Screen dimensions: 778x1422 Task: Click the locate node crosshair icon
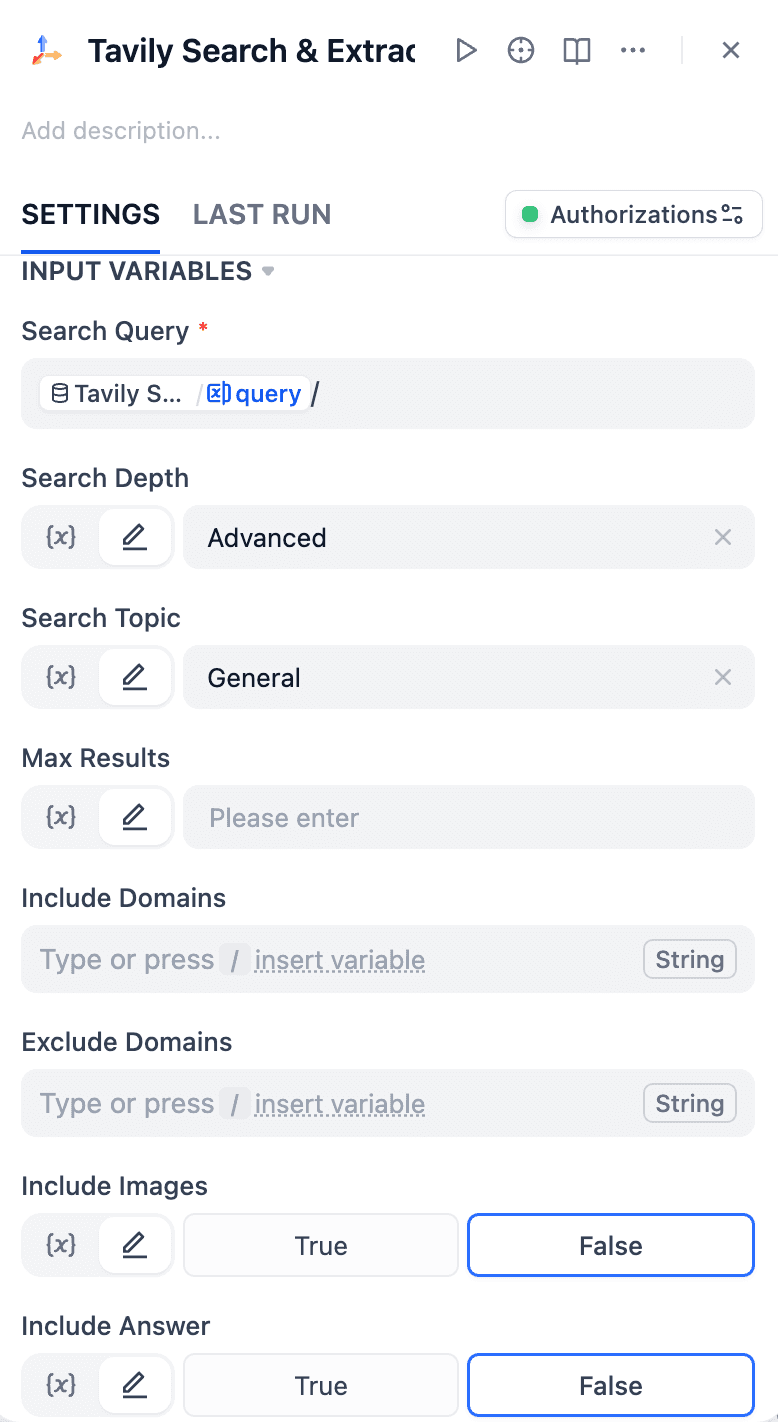[521, 50]
